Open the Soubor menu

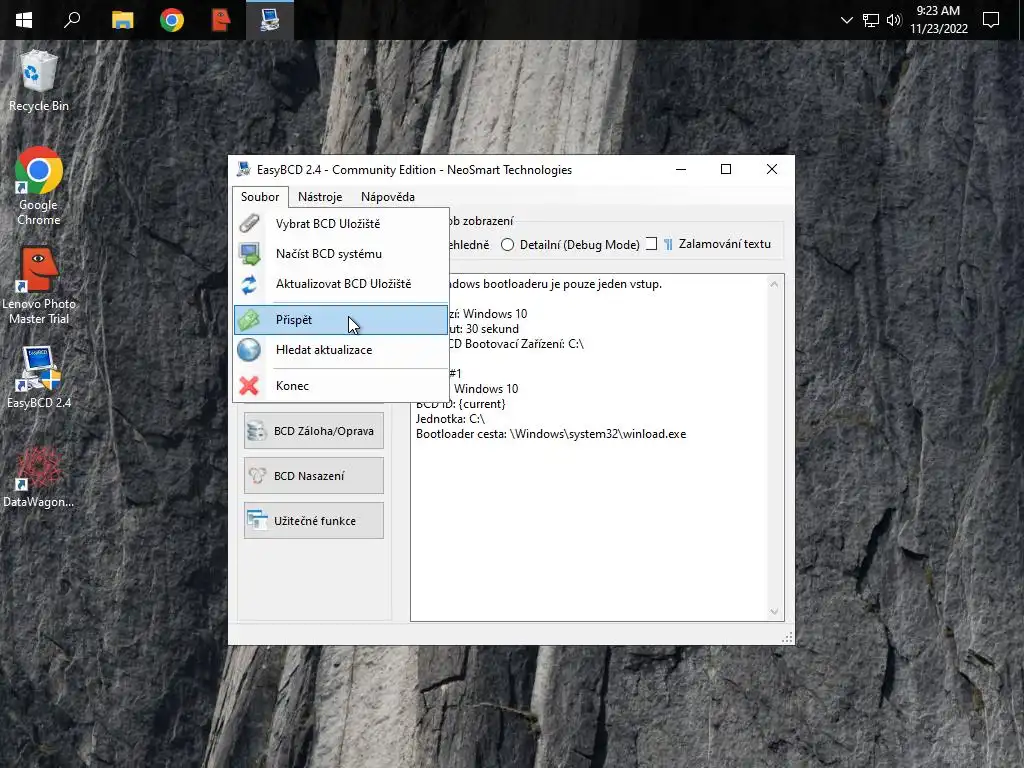click(x=260, y=197)
